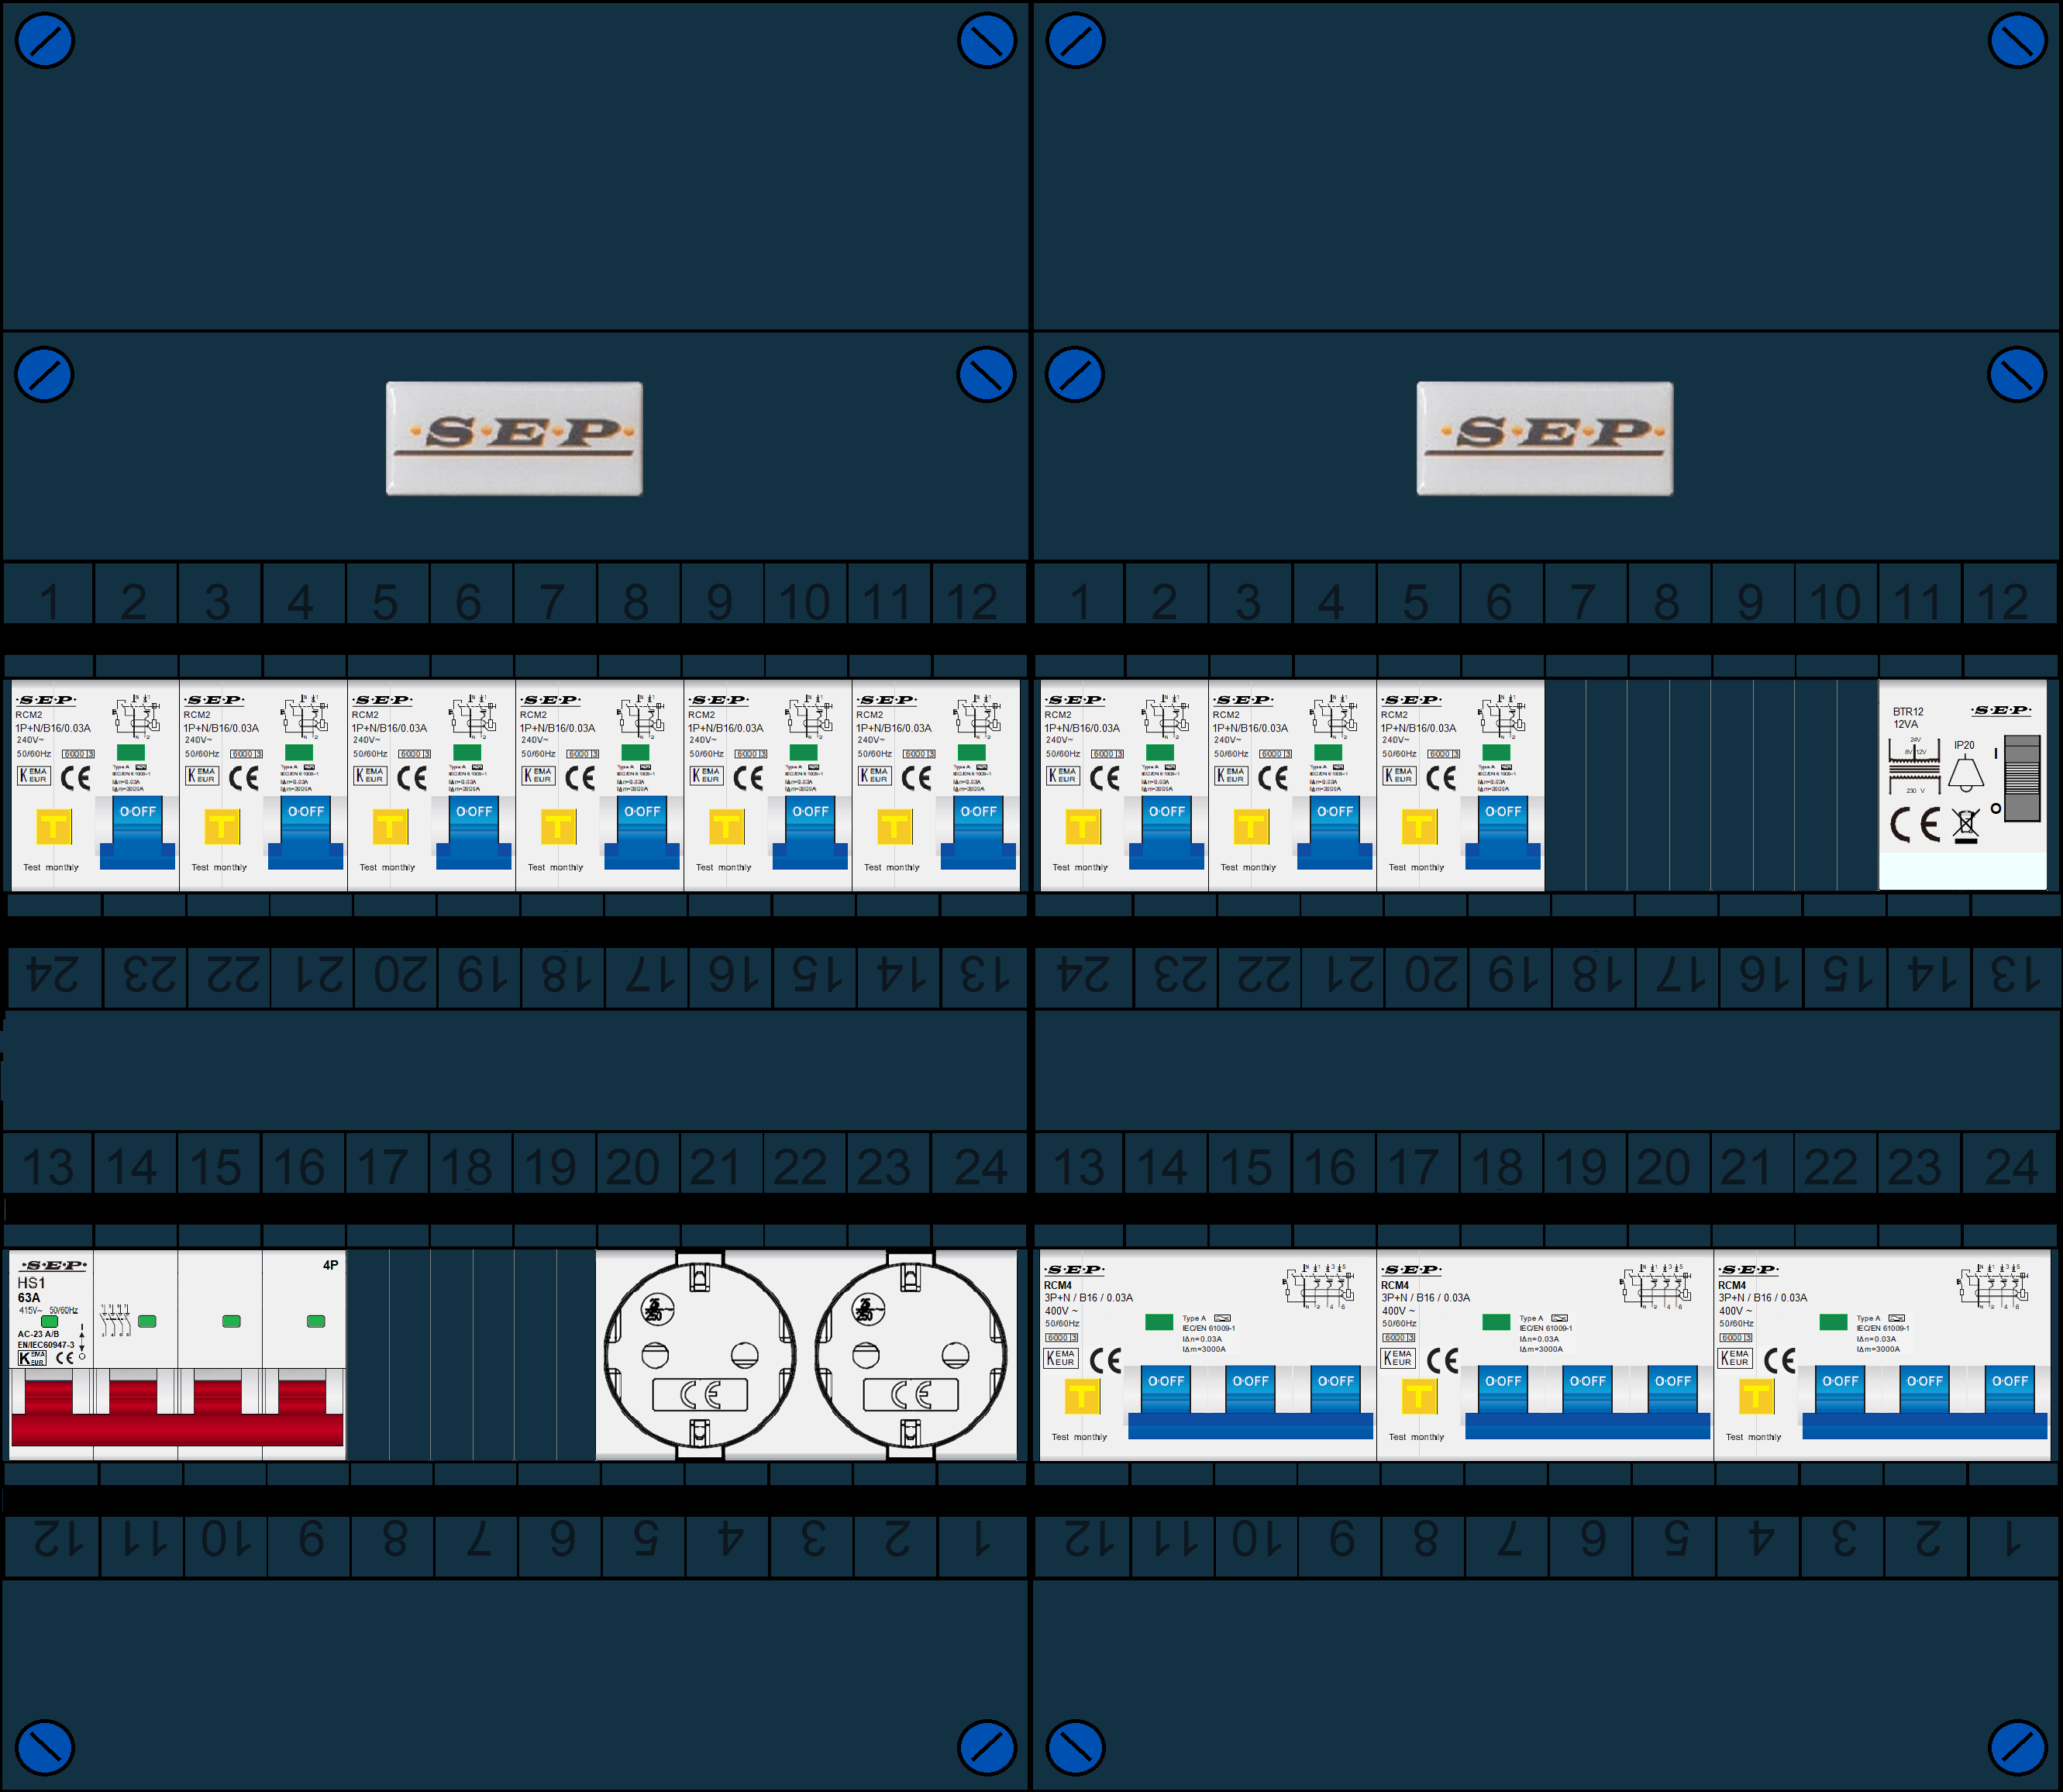The height and width of the screenshot is (1792, 2063).
Task: Click the '63A' rating on main switch
Action: (x=29, y=1298)
